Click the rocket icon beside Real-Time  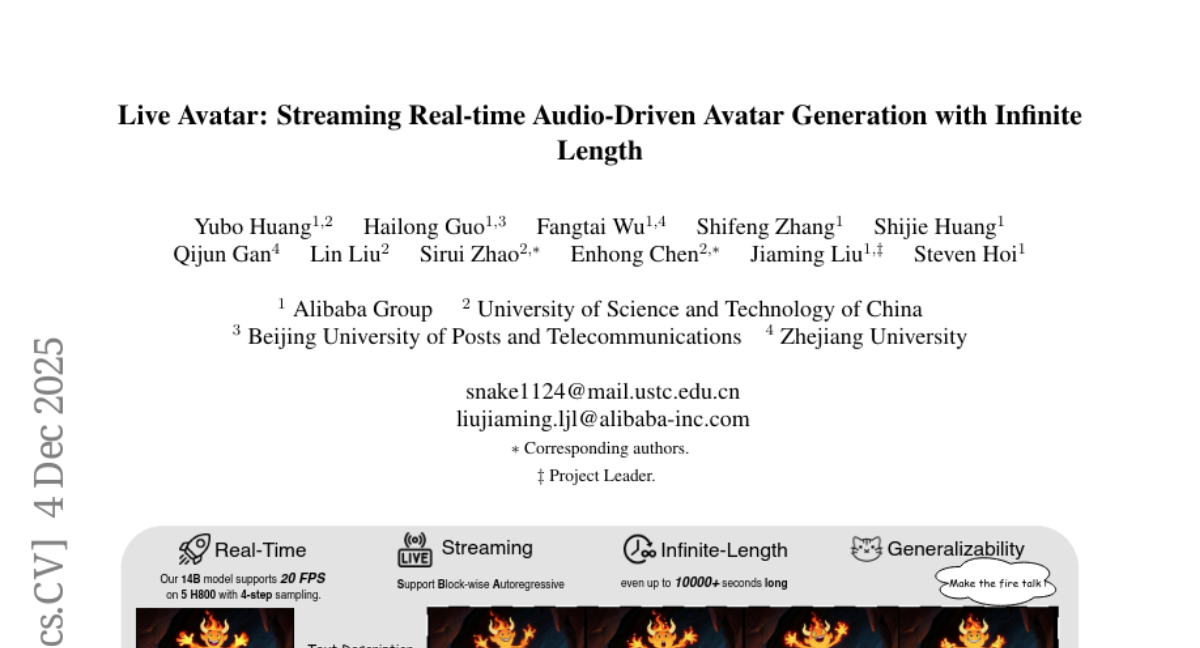(194, 549)
